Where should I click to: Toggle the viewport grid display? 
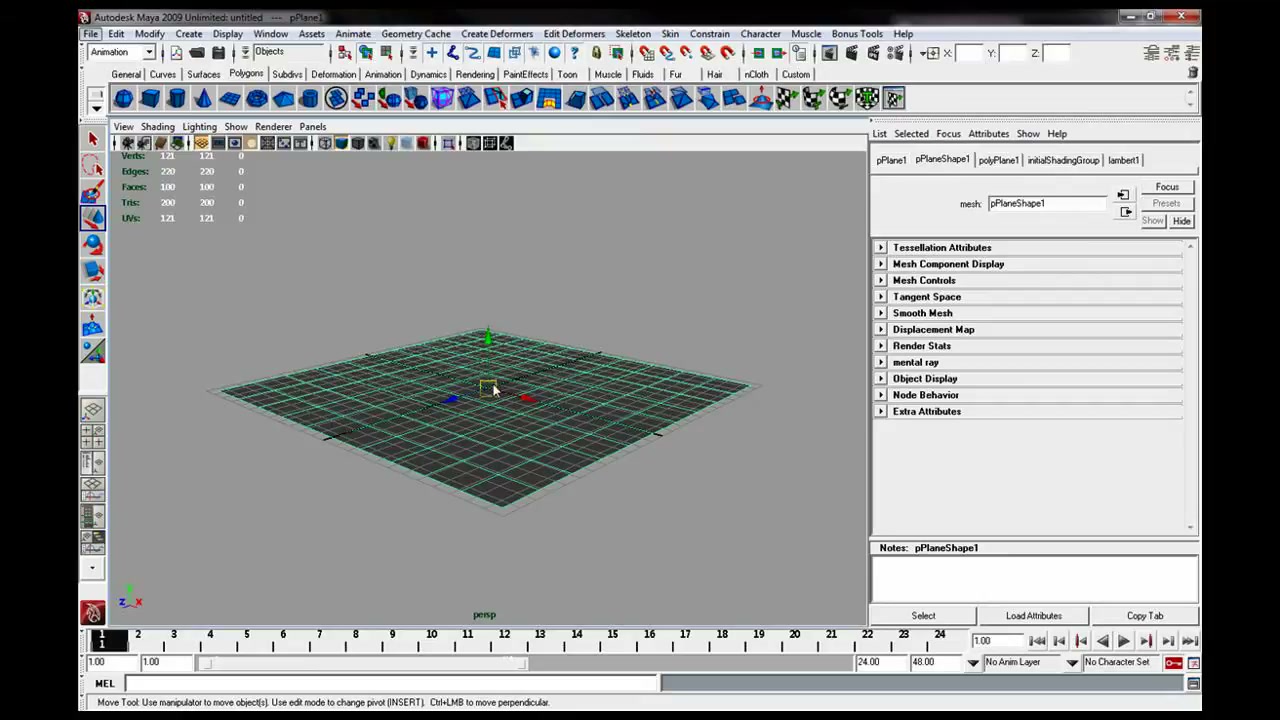pos(201,143)
